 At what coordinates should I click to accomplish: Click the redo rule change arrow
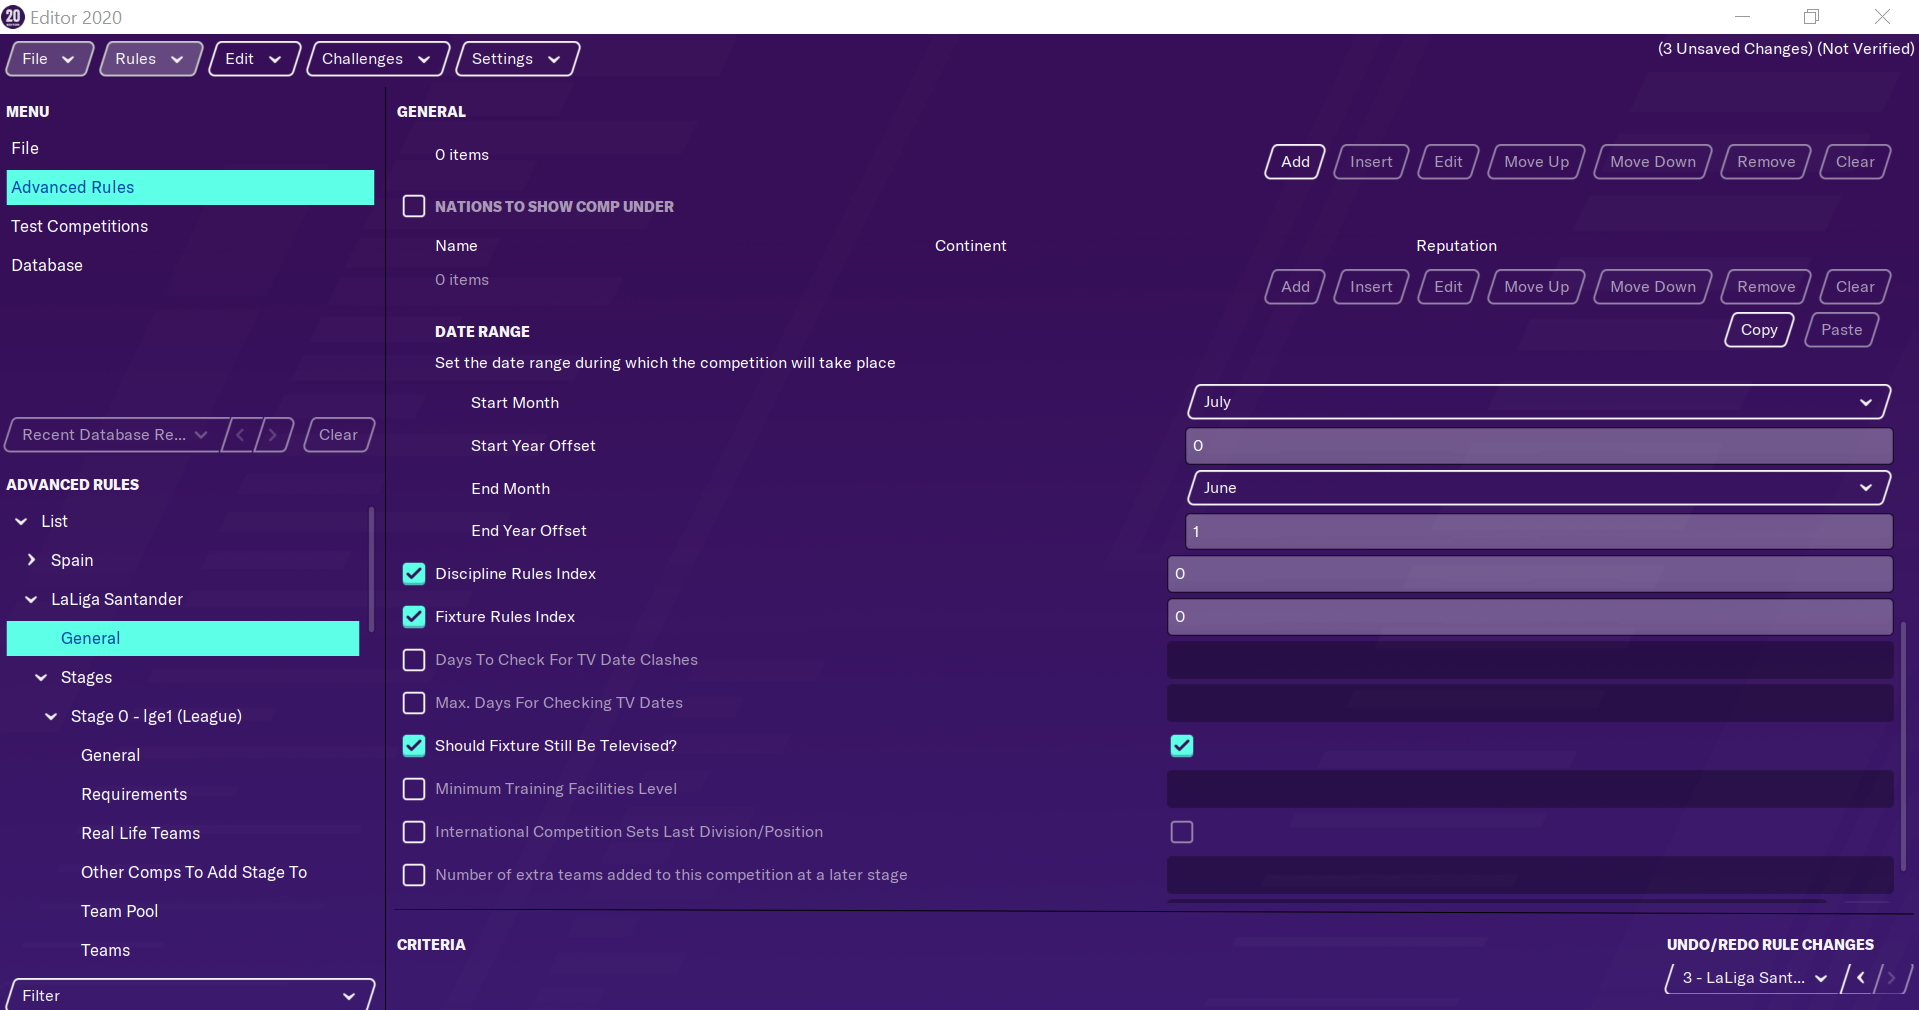pyautogui.click(x=1891, y=978)
